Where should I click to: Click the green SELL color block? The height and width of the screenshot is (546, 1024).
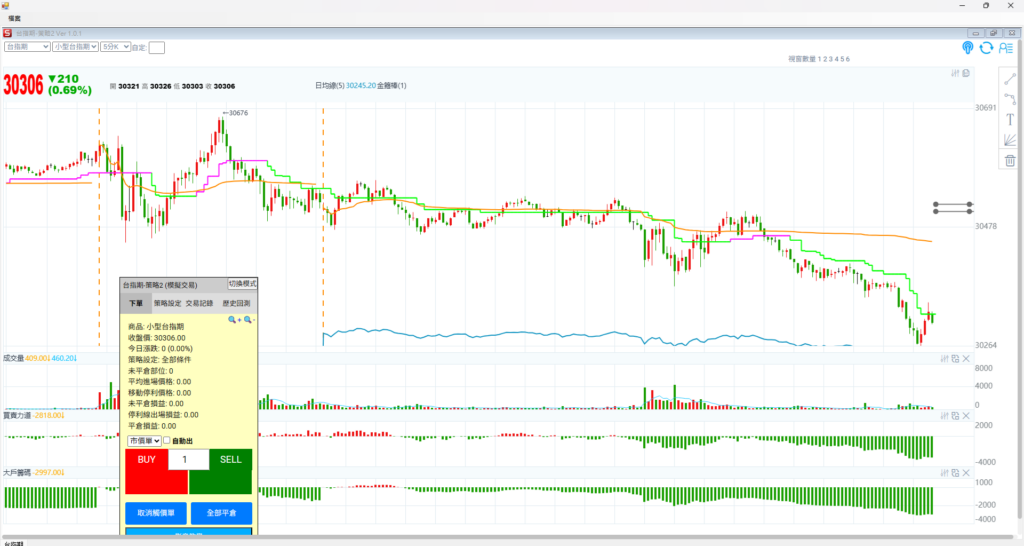coord(220,480)
